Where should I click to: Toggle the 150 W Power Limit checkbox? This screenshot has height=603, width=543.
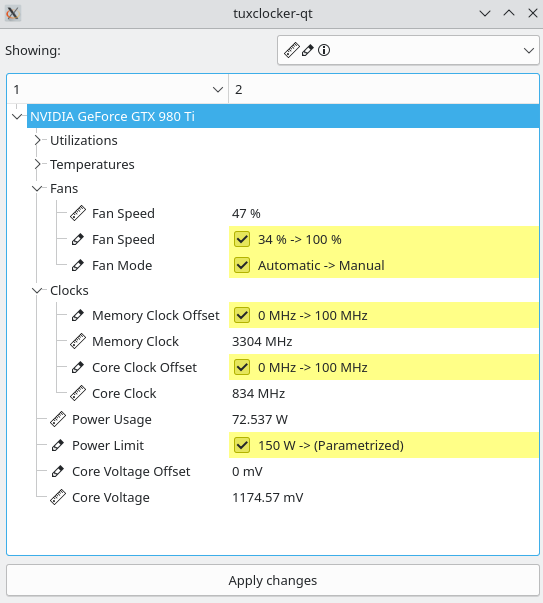pos(242,445)
